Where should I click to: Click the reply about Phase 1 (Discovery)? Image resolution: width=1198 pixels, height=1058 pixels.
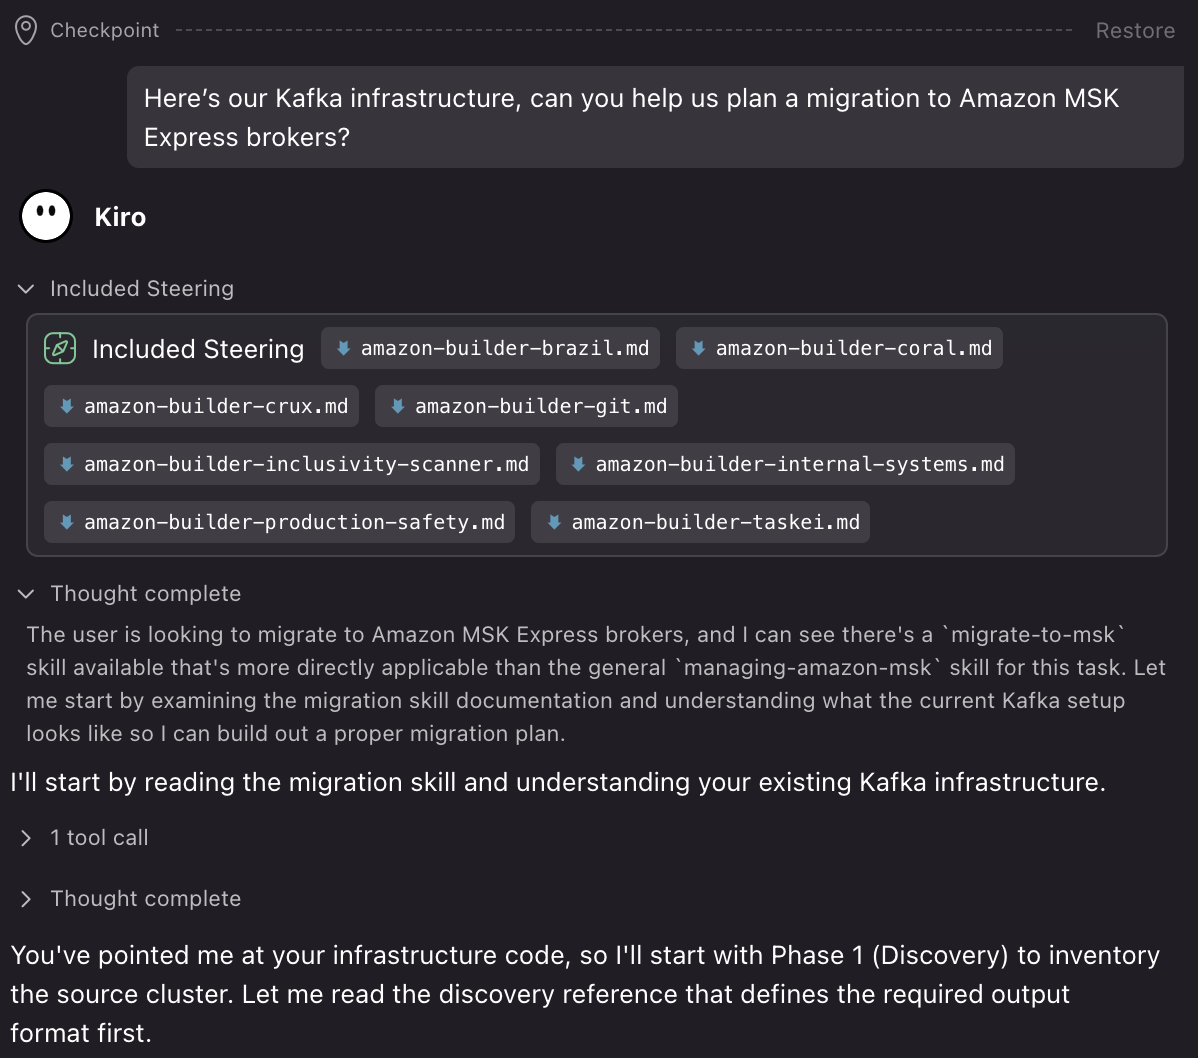pos(585,994)
